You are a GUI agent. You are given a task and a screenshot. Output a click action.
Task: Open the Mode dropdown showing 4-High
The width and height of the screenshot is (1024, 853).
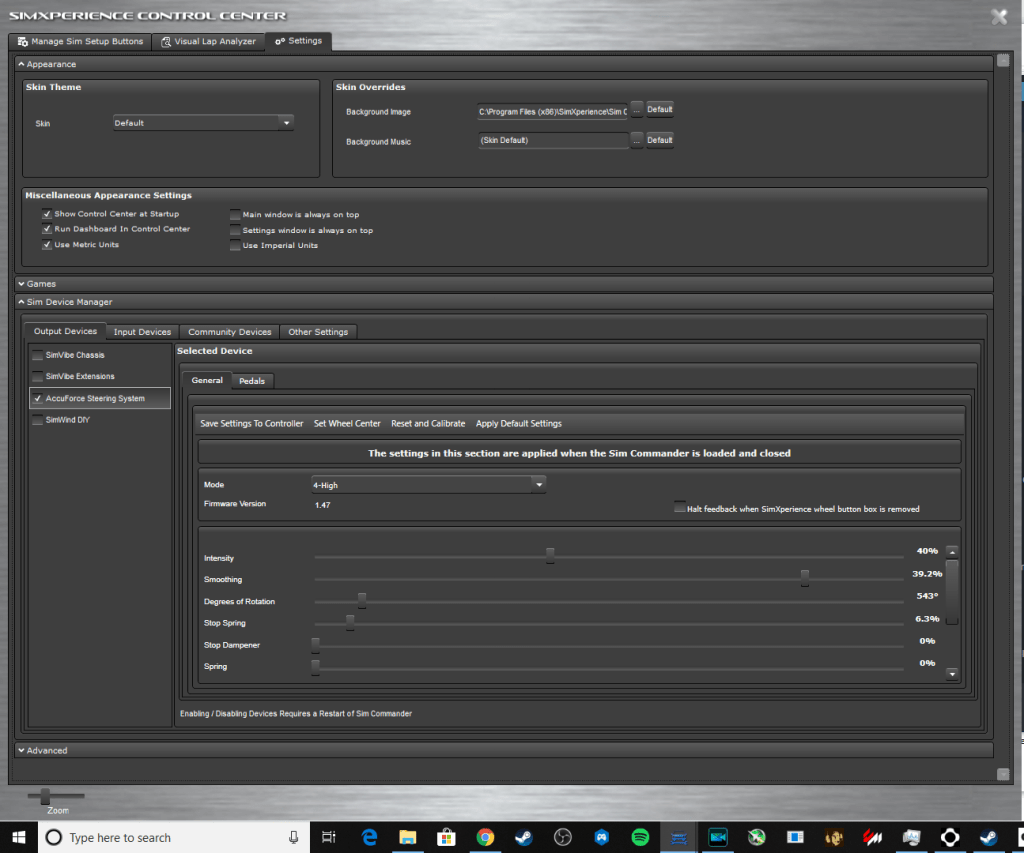[539, 484]
